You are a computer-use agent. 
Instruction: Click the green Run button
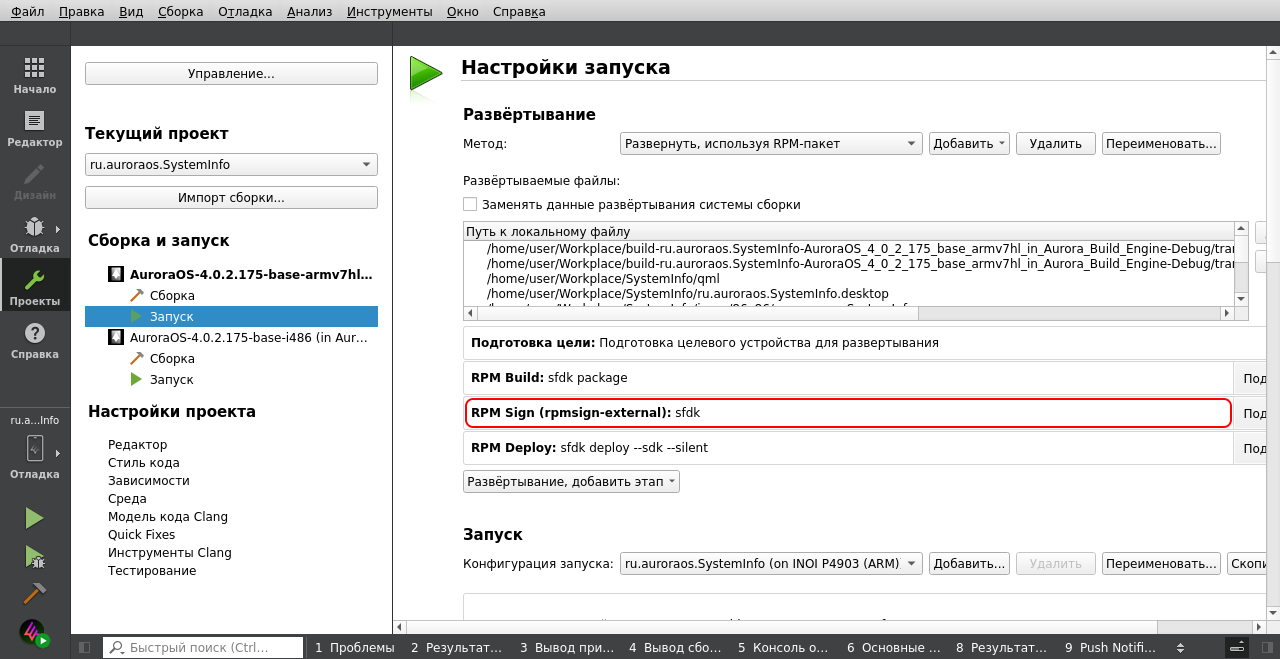coord(34,518)
